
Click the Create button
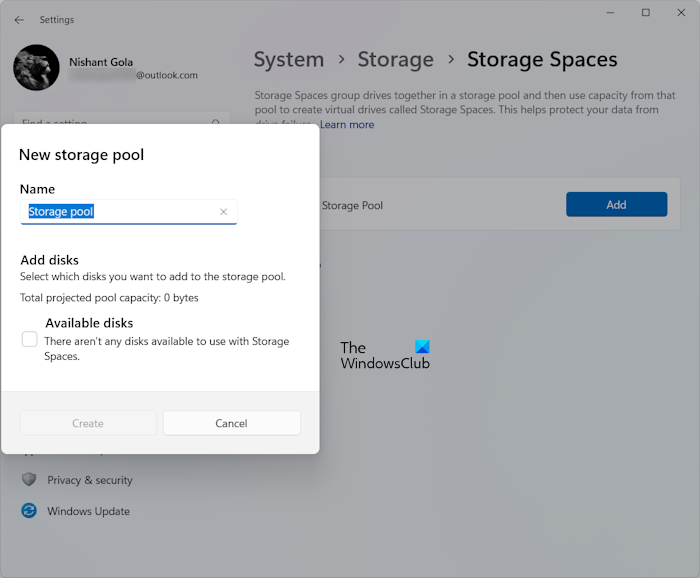(x=88, y=423)
